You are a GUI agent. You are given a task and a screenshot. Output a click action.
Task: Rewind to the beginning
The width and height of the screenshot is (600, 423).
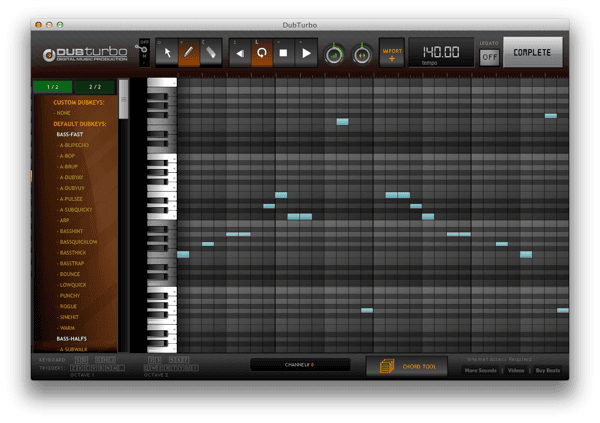point(240,53)
